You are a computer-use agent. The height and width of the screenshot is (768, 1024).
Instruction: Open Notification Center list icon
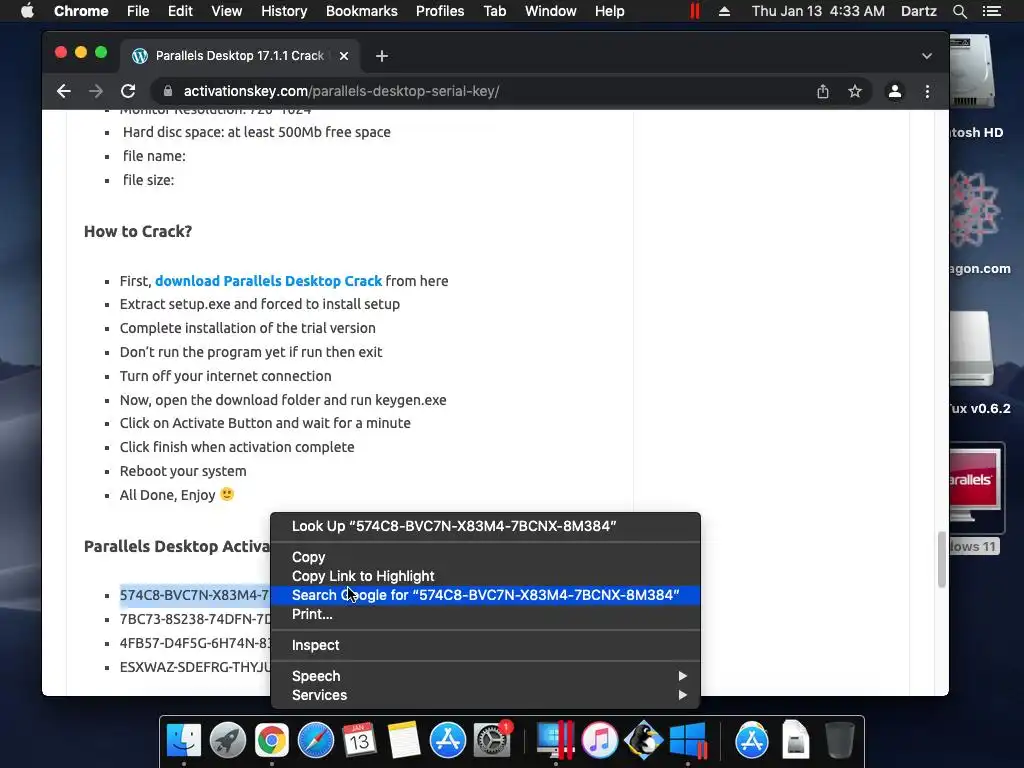pyautogui.click(x=991, y=11)
